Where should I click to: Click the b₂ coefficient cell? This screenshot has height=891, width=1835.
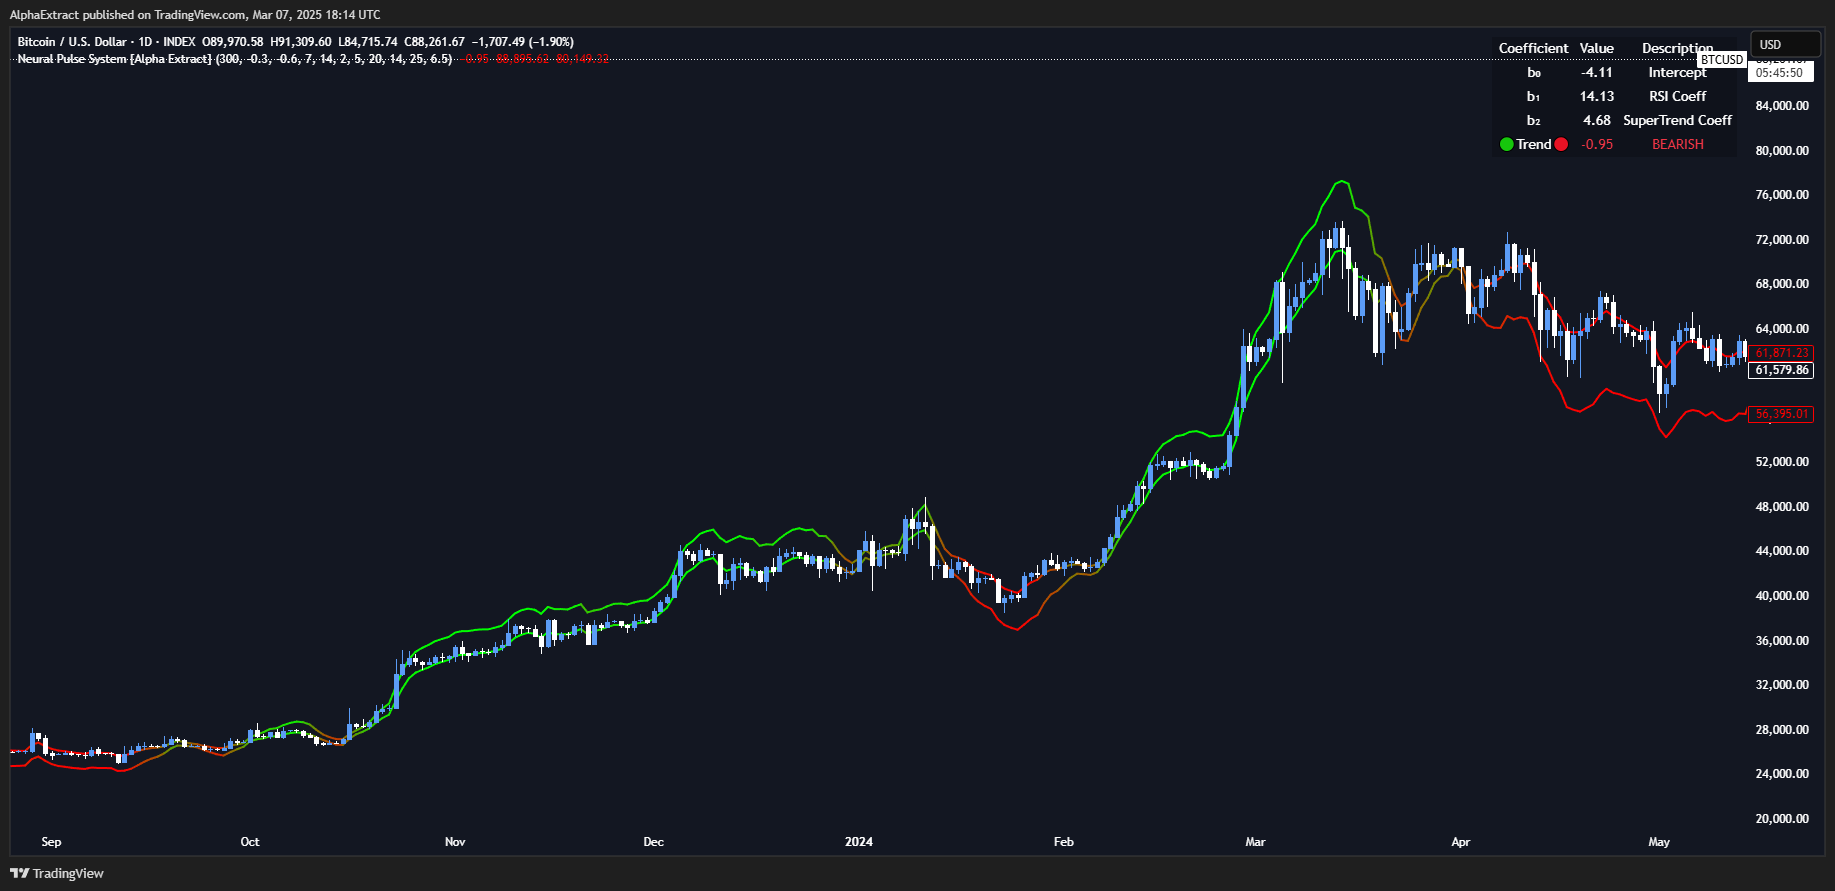pyautogui.click(x=1534, y=120)
